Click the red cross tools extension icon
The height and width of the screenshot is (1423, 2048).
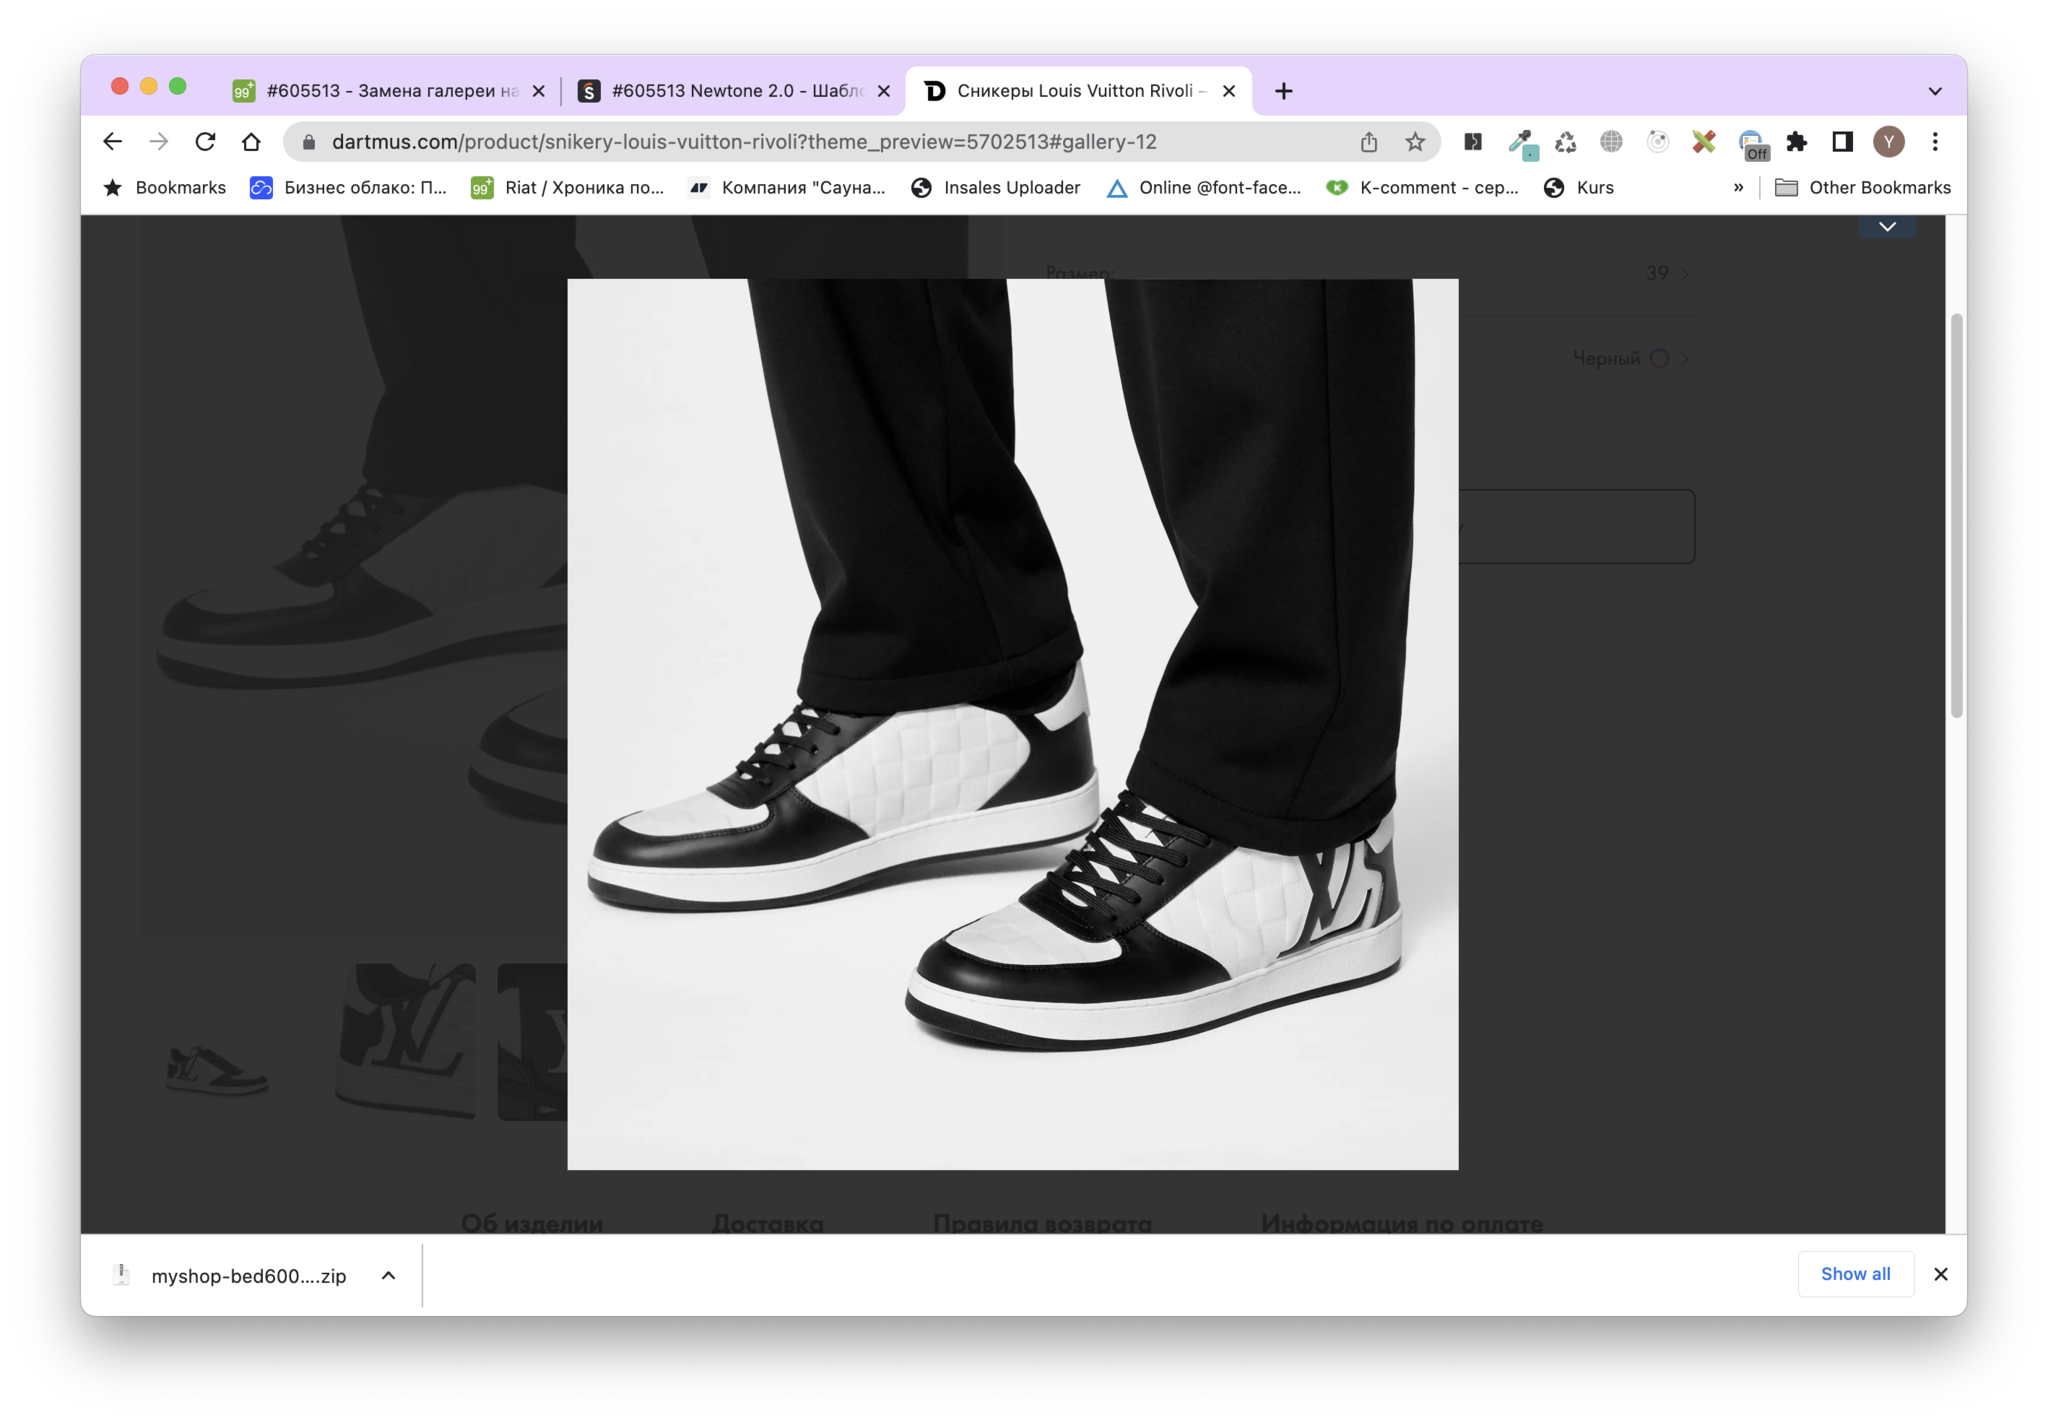(1704, 142)
